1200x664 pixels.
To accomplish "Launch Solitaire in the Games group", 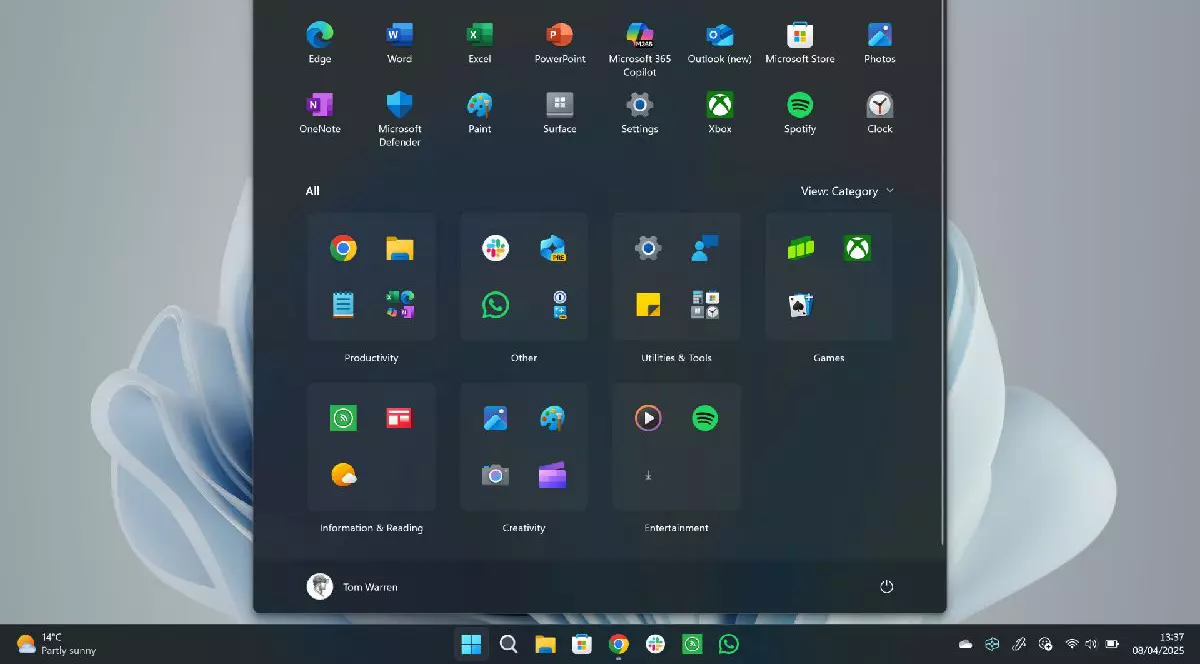I will point(801,305).
